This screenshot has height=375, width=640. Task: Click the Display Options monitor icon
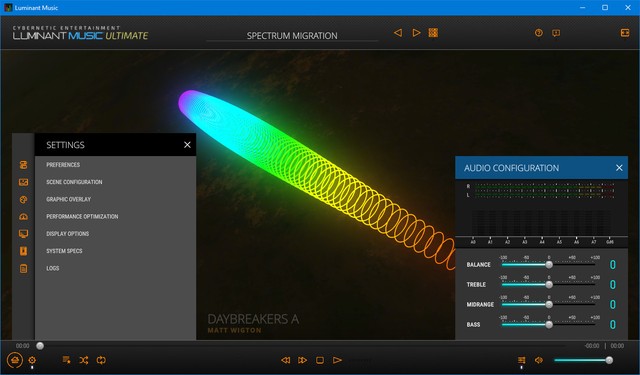24,234
